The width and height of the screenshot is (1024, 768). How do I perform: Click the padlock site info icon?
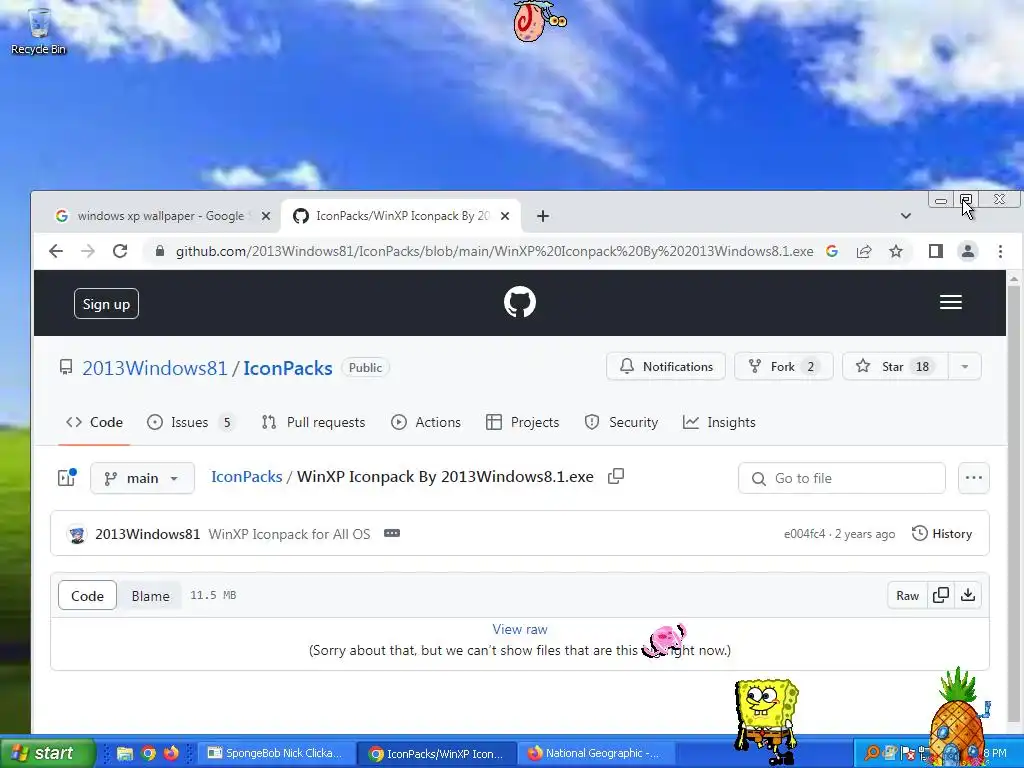tap(159, 251)
